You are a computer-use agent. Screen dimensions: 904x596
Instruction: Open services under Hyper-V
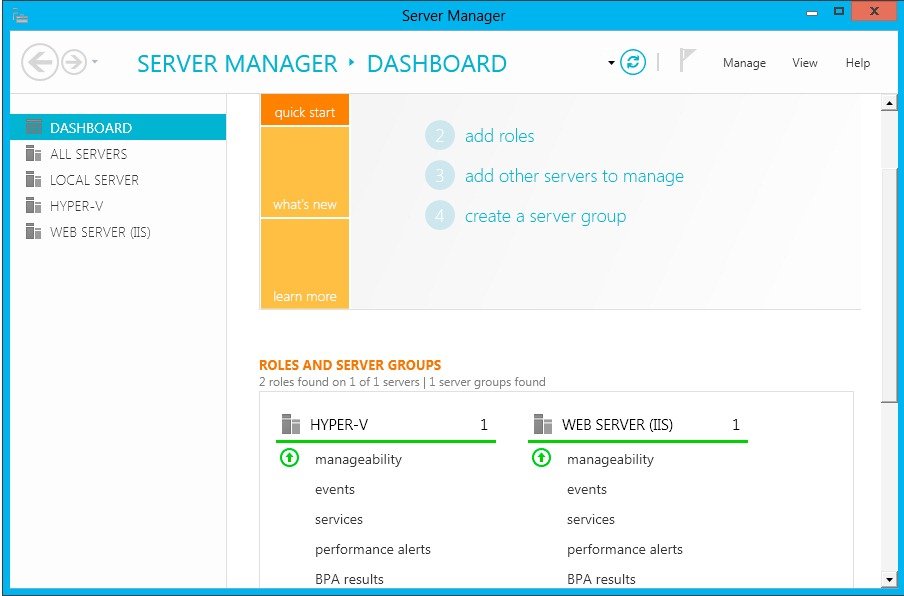pyautogui.click(x=338, y=519)
